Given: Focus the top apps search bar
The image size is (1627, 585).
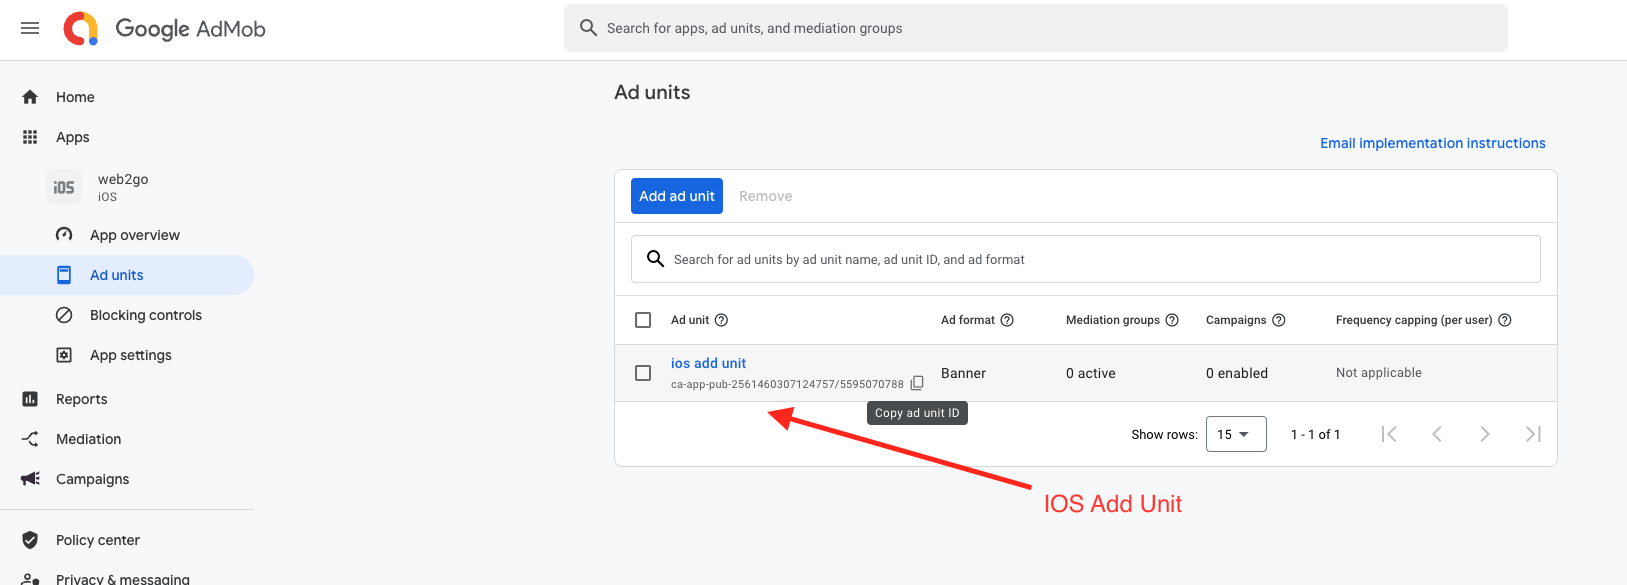Looking at the screenshot, I should 1035,28.
